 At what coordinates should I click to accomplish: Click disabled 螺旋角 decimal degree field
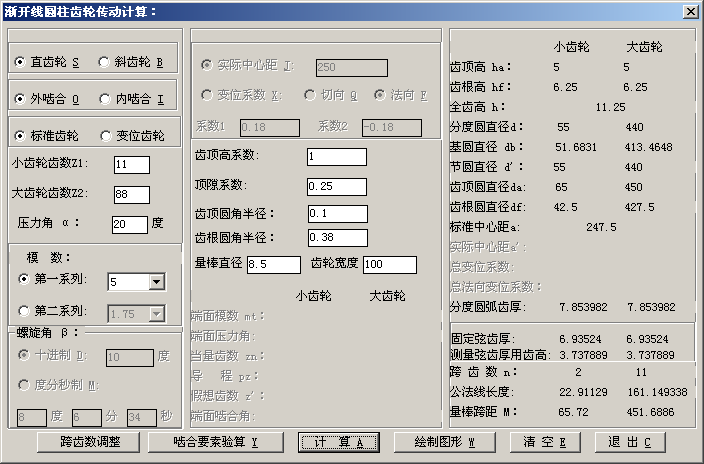click(130, 358)
